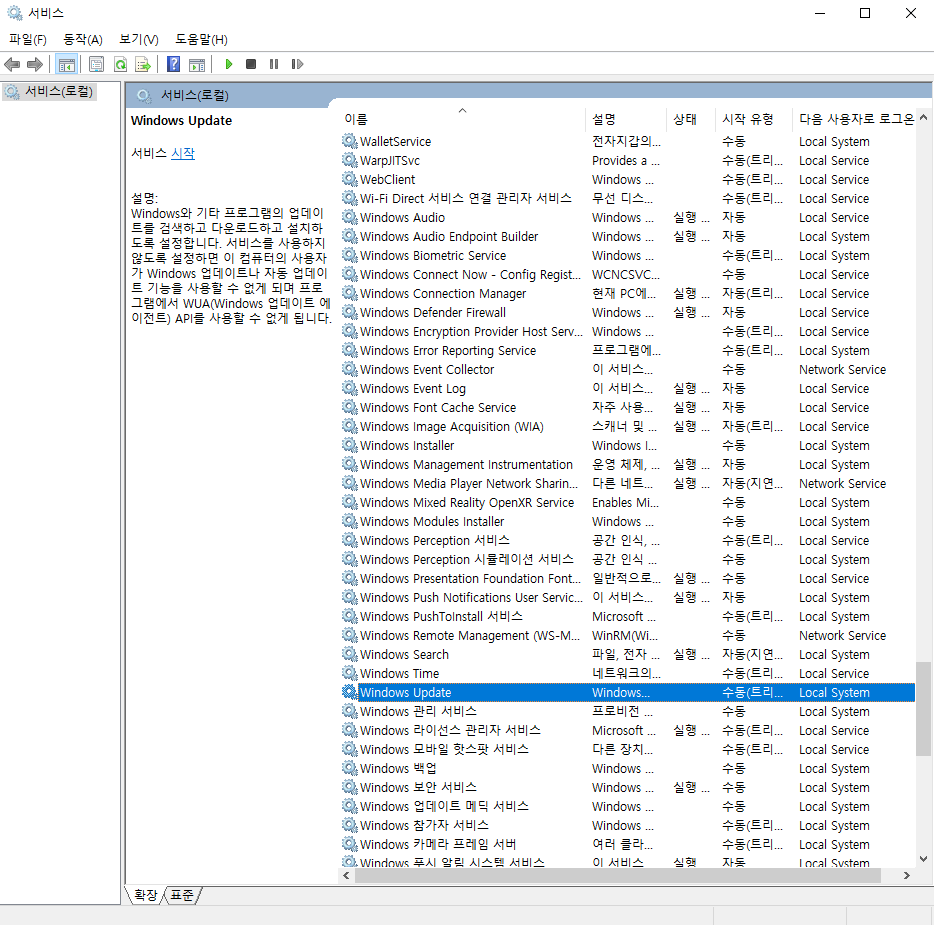This screenshot has width=934, height=925.
Task: Restart the service with the restart icon
Action: (297, 64)
